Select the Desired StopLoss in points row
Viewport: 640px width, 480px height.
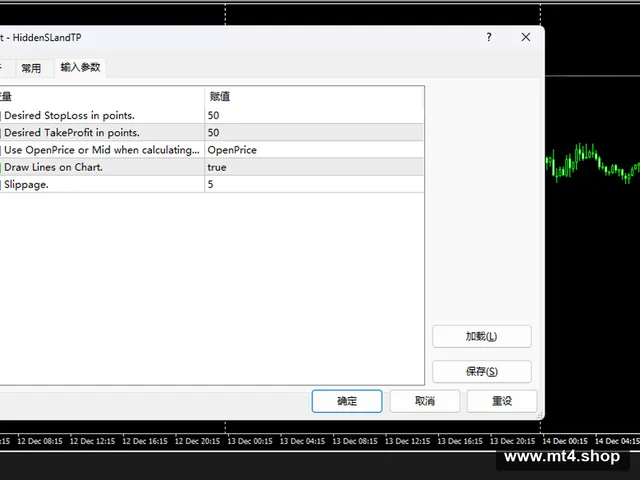[x=102, y=116]
